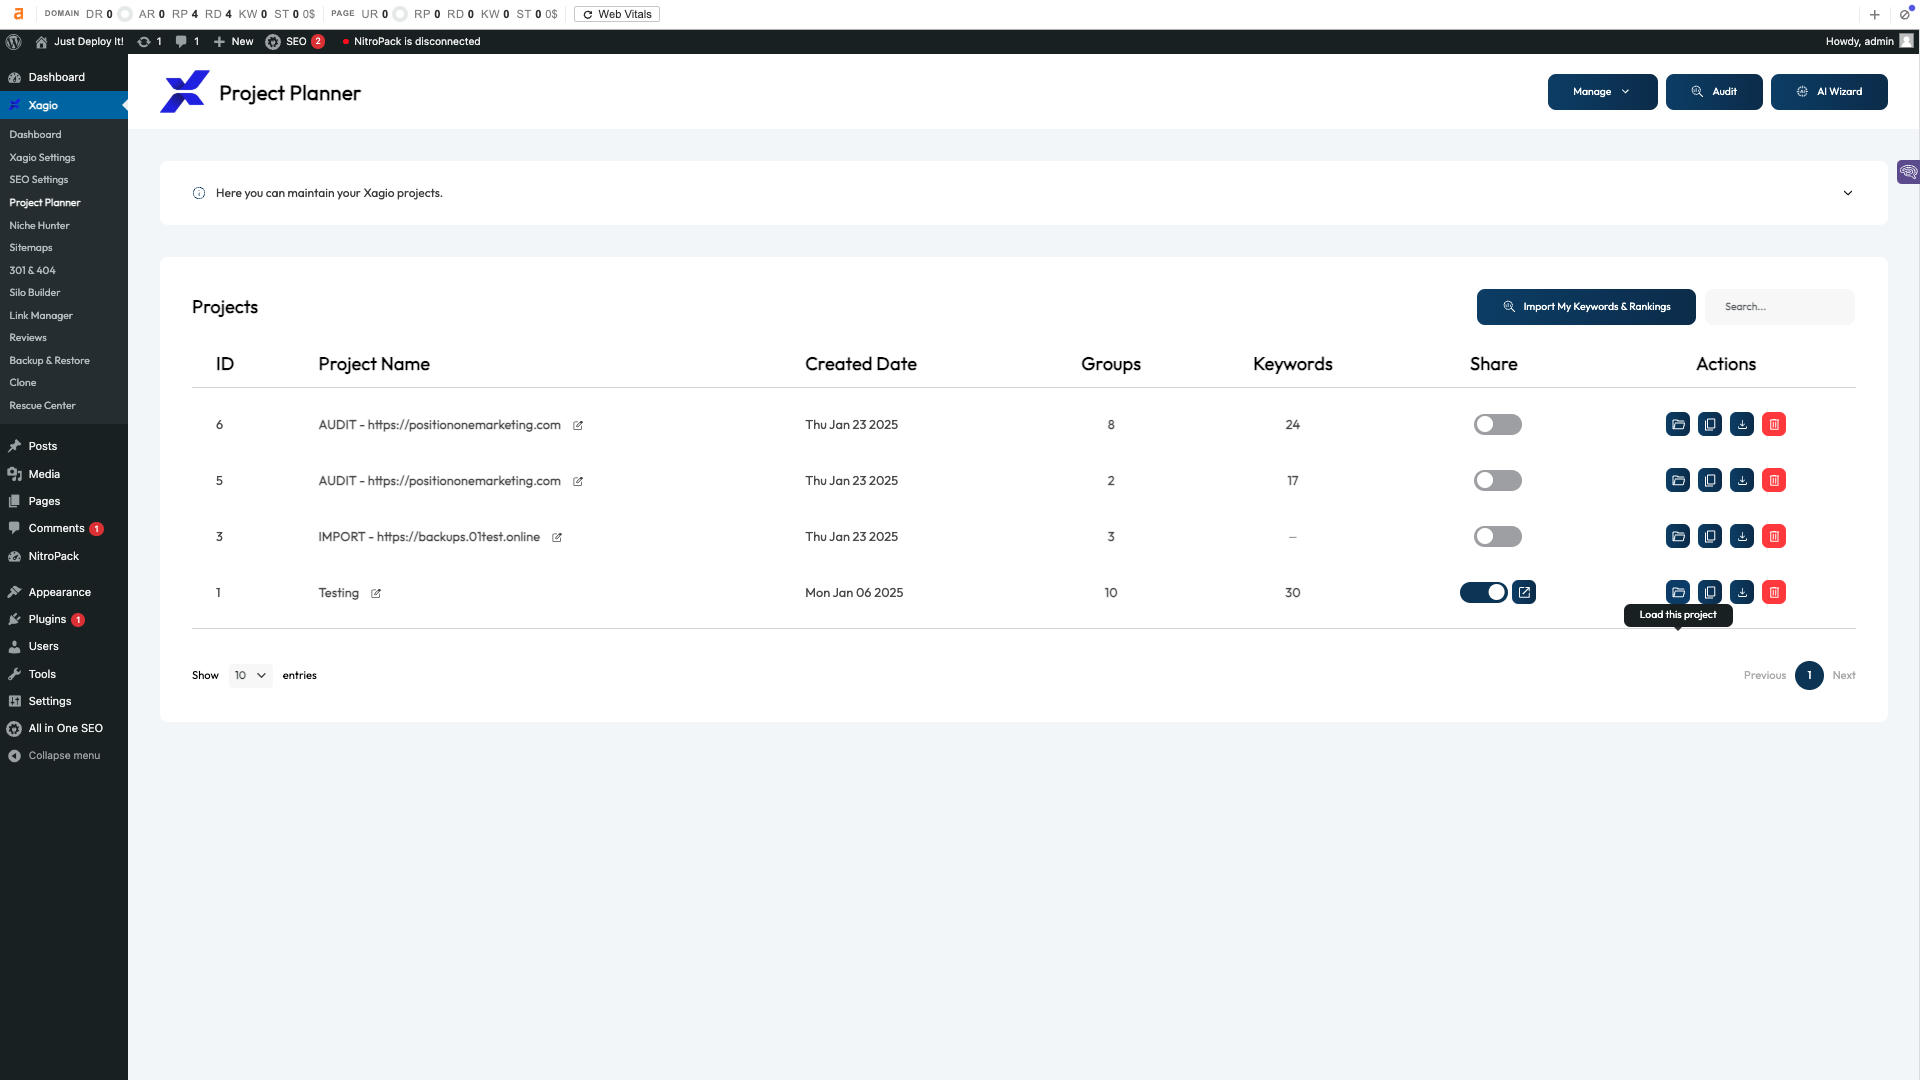Open Rescue Center in sidebar
Image resolution: width=1920 pixels, height=1080 pixels.
pos(42,406)
